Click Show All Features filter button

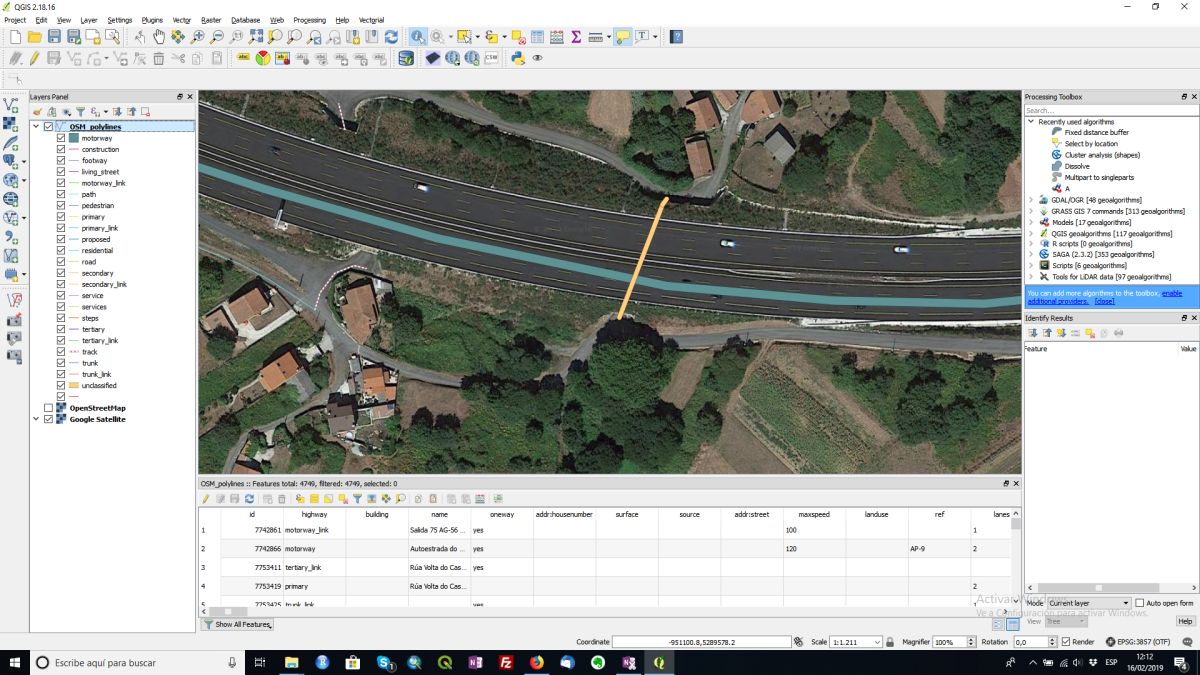(x=237, y=624)
